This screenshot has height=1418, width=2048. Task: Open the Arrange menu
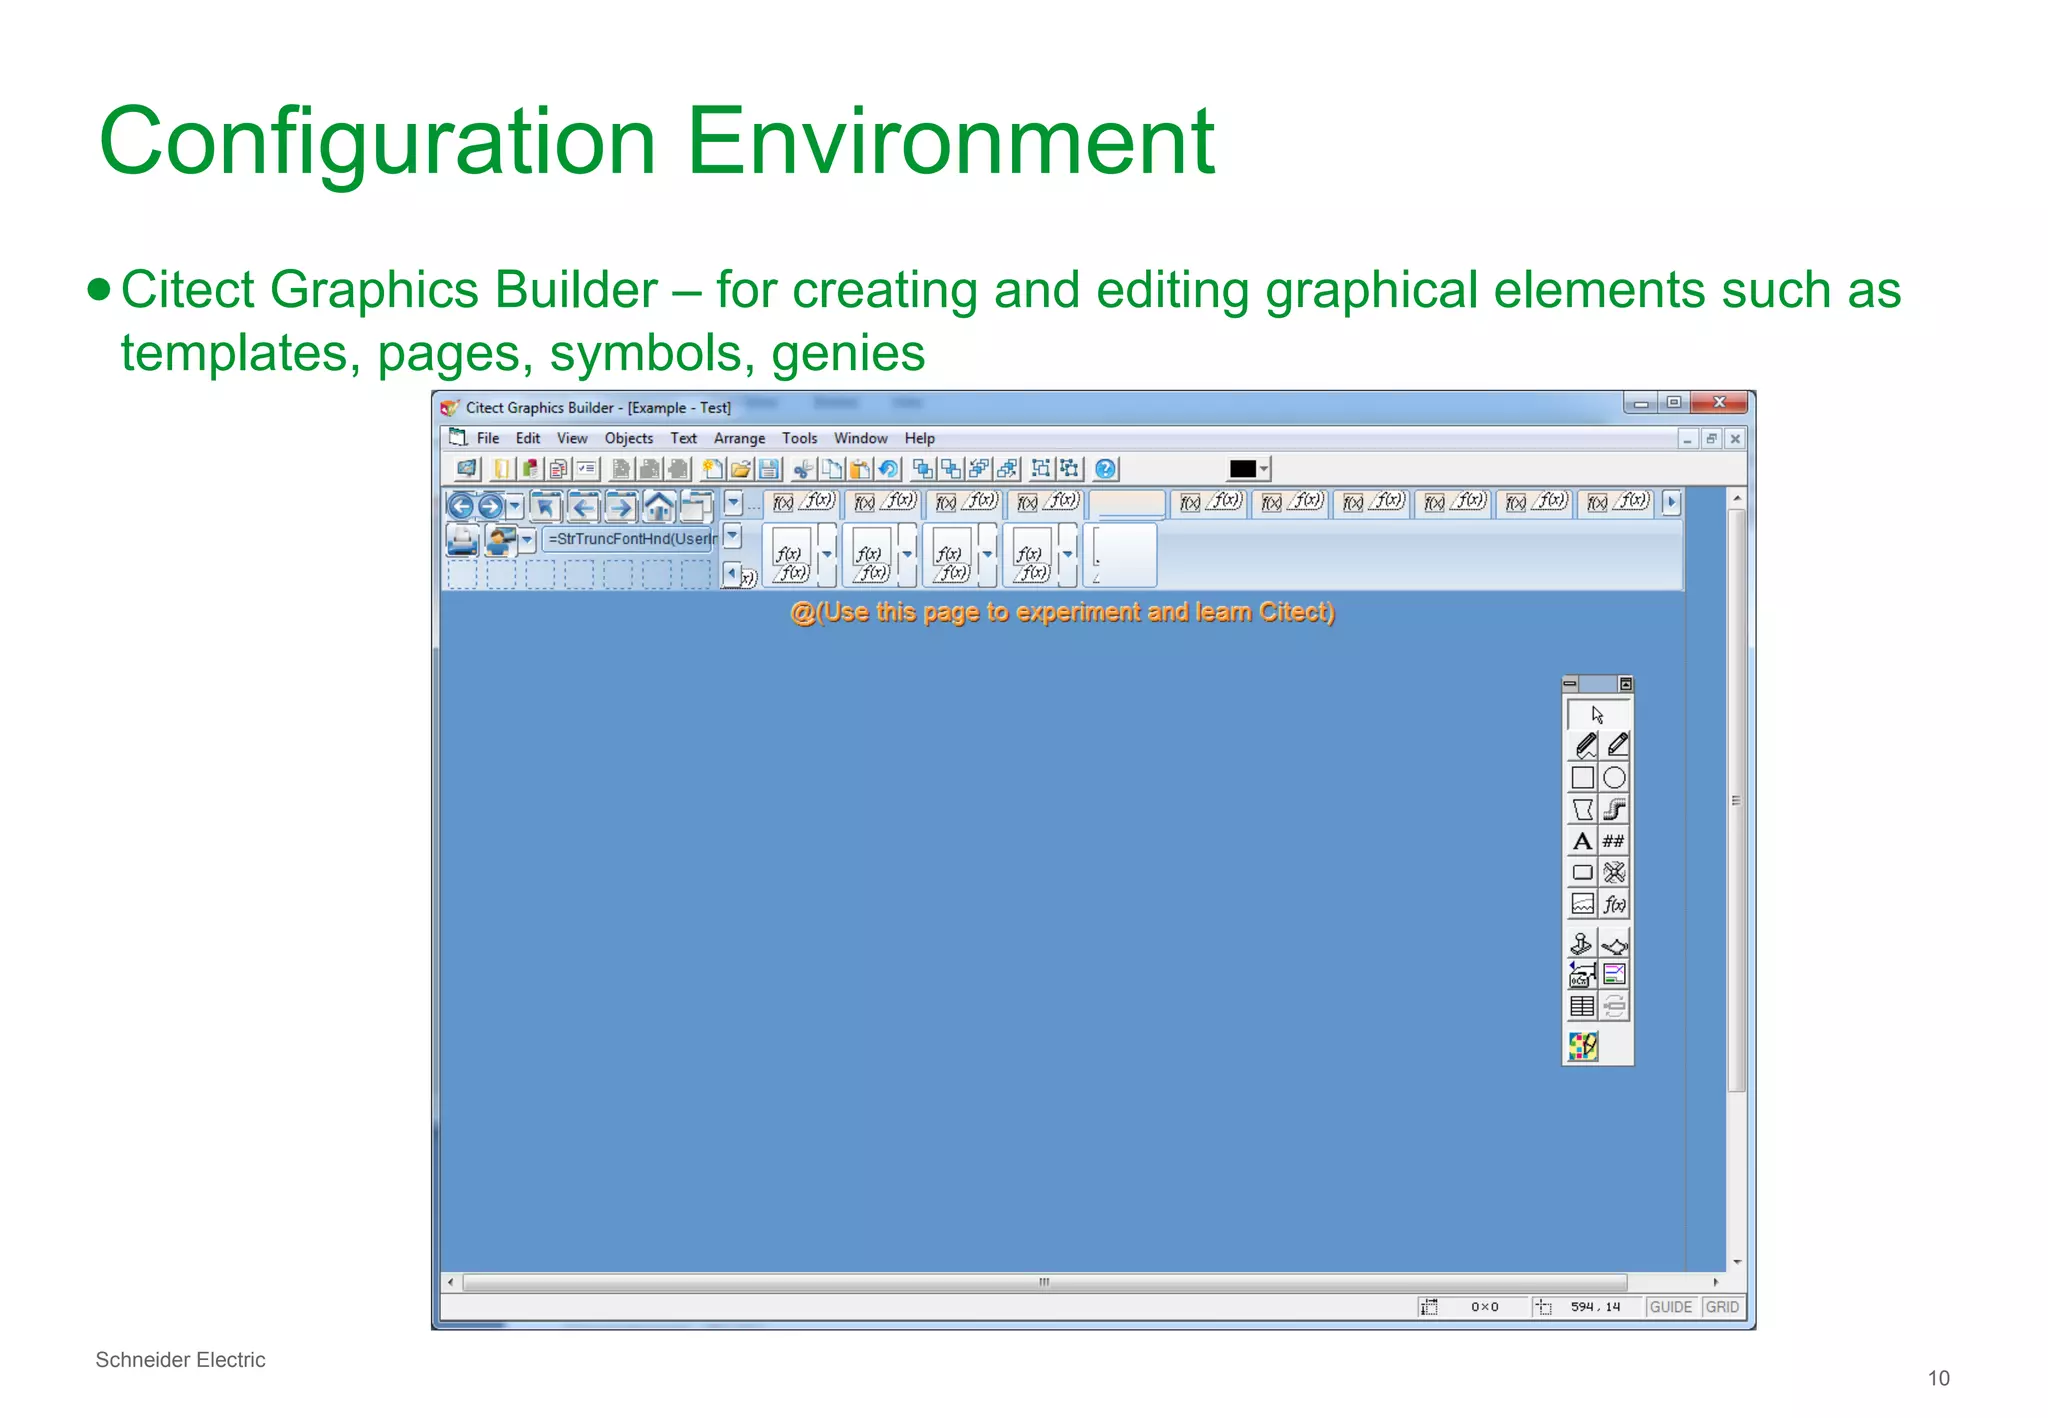pyautogui.click(x=739, y=438)
